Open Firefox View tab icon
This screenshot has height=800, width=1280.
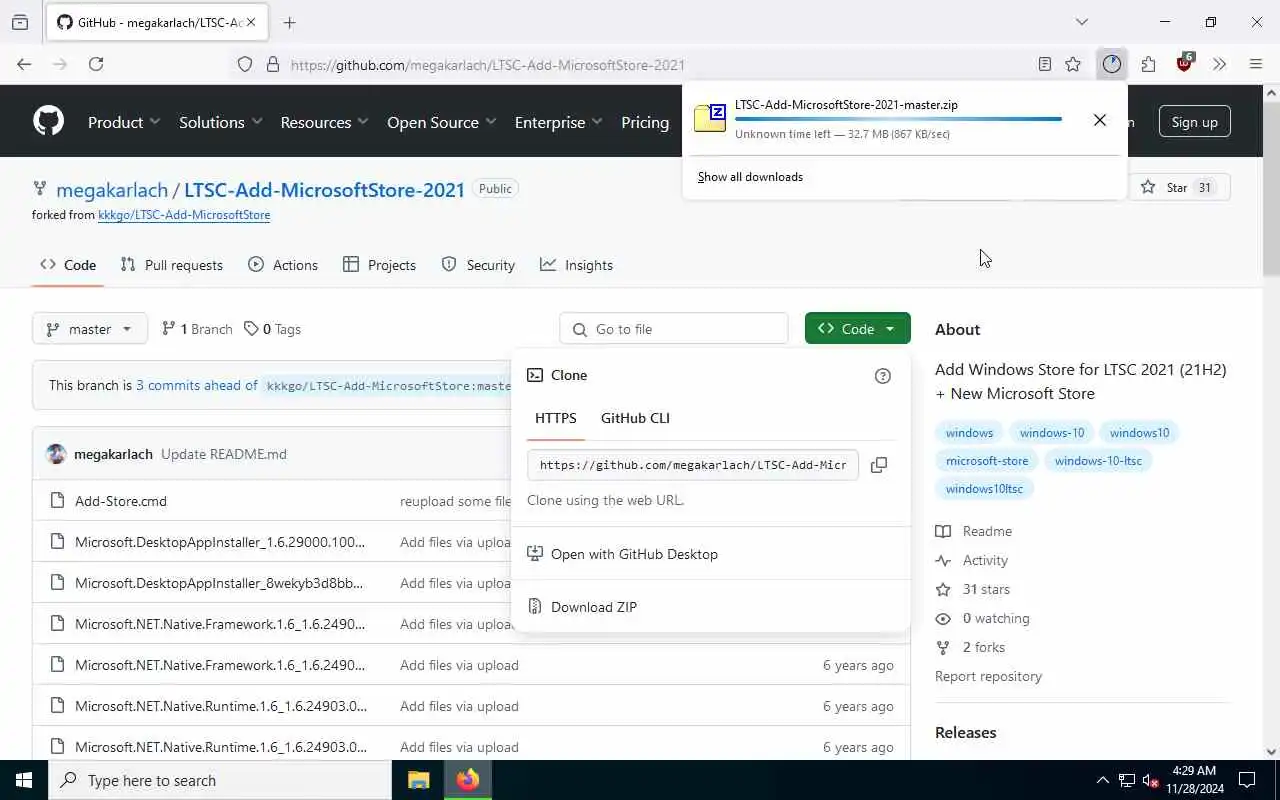20,22
